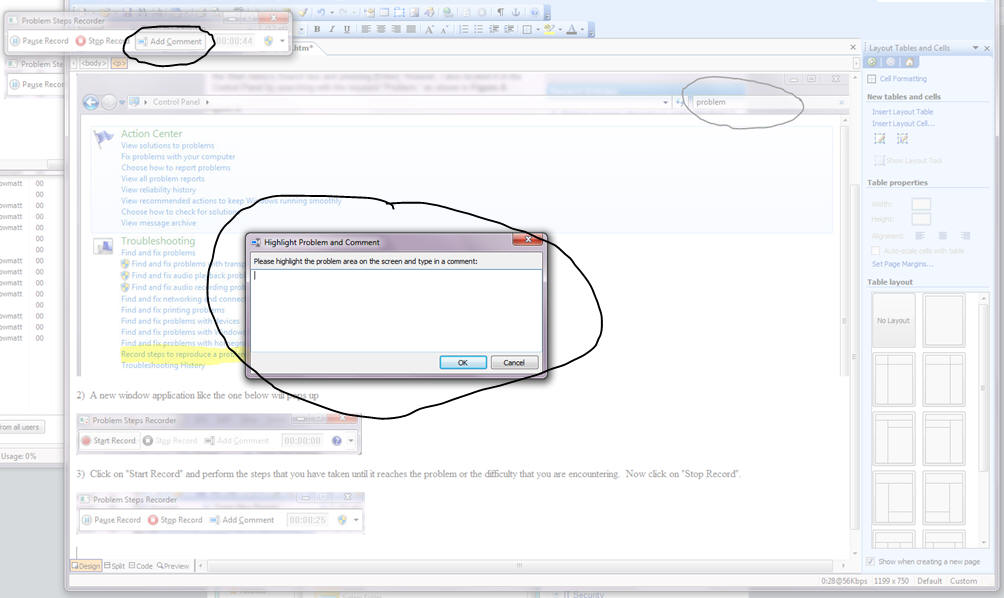Expand the formatting toolbar options handle
Screen dimensions: 1004x598
pos(590,29)
